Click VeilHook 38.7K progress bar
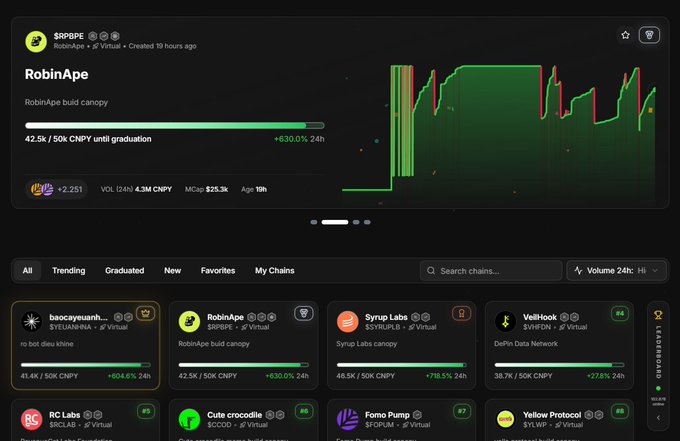 coord(559,365)
